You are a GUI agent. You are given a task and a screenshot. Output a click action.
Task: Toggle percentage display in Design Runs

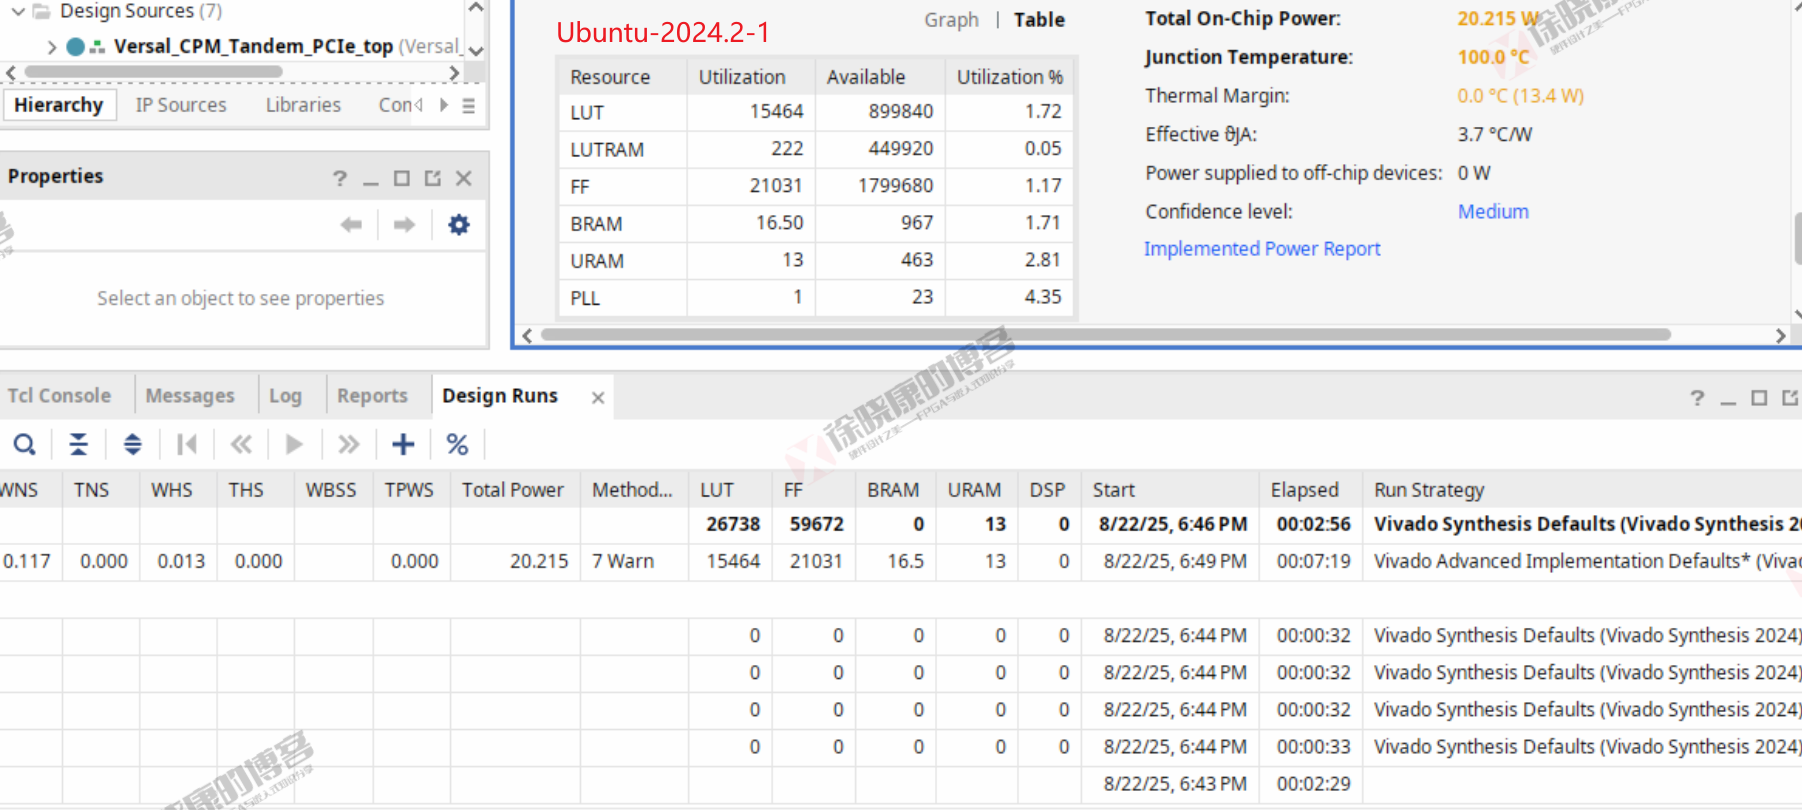click(x=457, y=444)
